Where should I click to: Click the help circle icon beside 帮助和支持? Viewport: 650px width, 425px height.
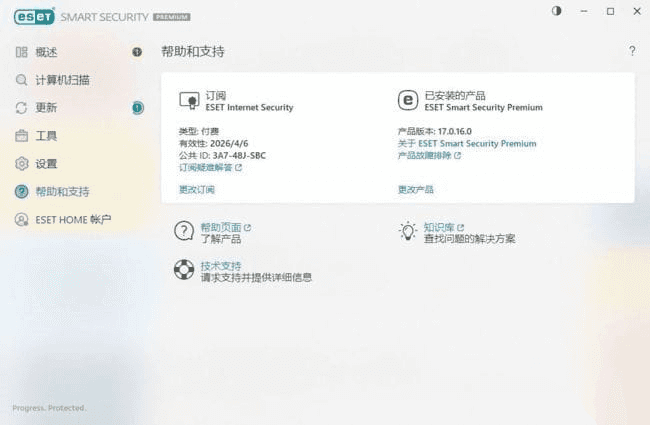[22, 192]
